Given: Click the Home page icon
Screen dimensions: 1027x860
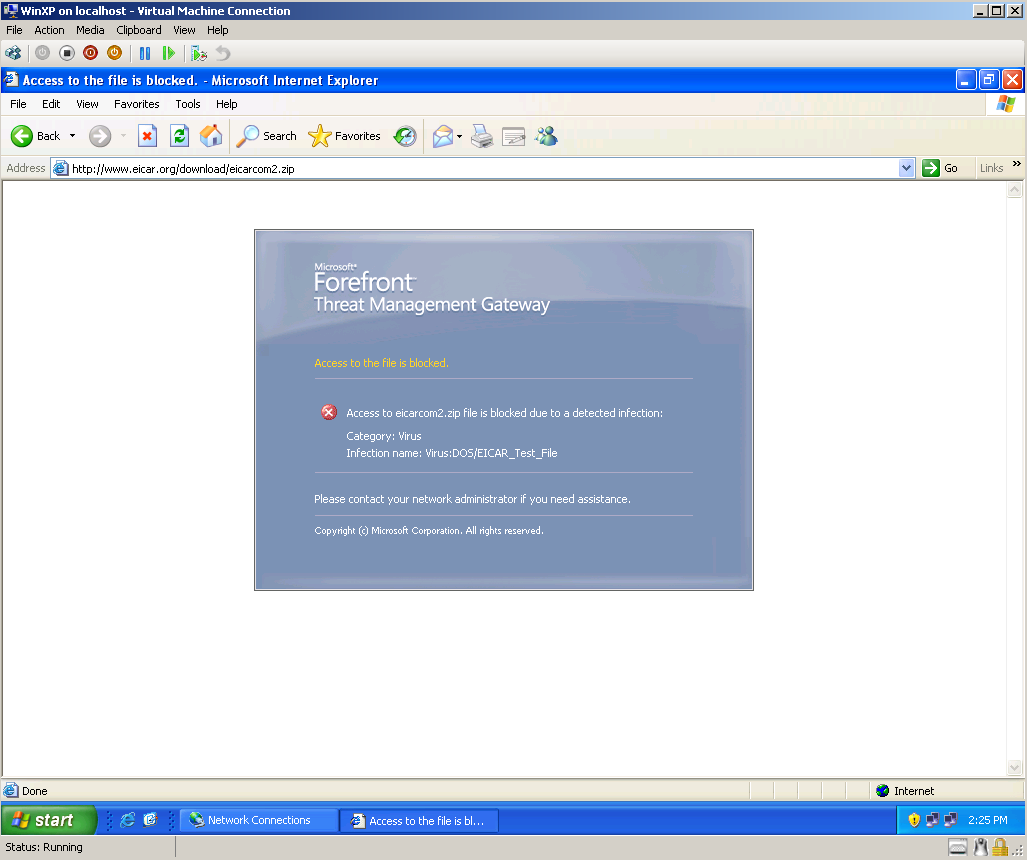Looking at the screenshot, I should tap(211, 136).
